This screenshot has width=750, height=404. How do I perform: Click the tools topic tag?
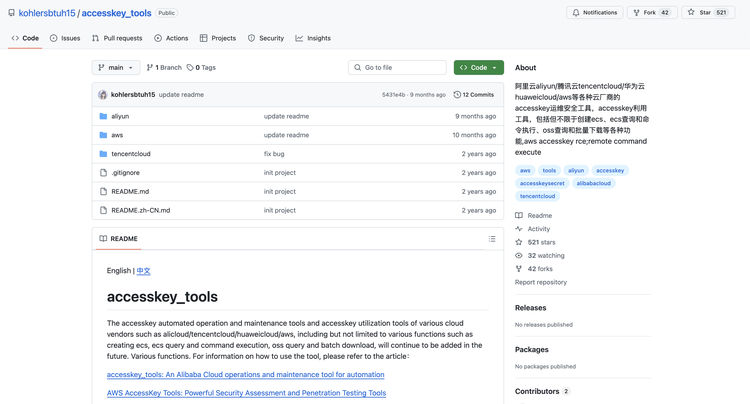(549, 170)
